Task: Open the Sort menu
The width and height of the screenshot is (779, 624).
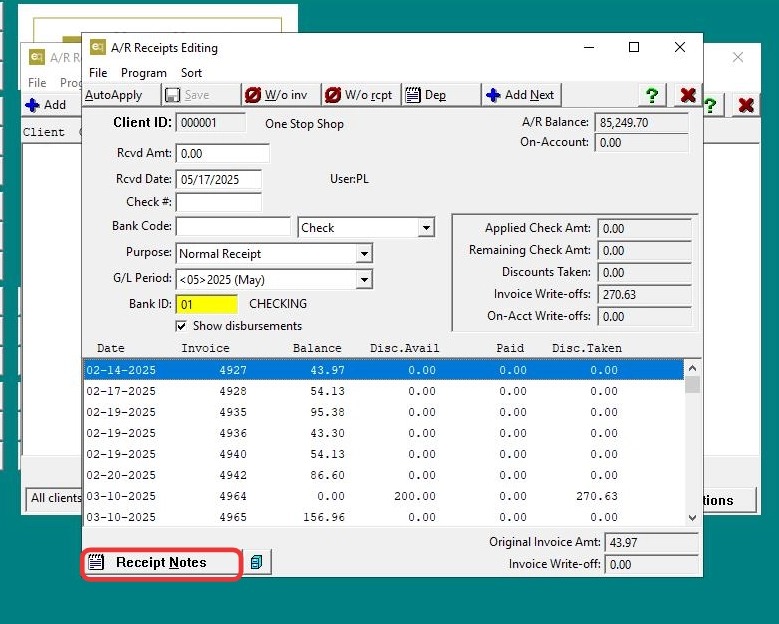Action: tap(191, 73)
